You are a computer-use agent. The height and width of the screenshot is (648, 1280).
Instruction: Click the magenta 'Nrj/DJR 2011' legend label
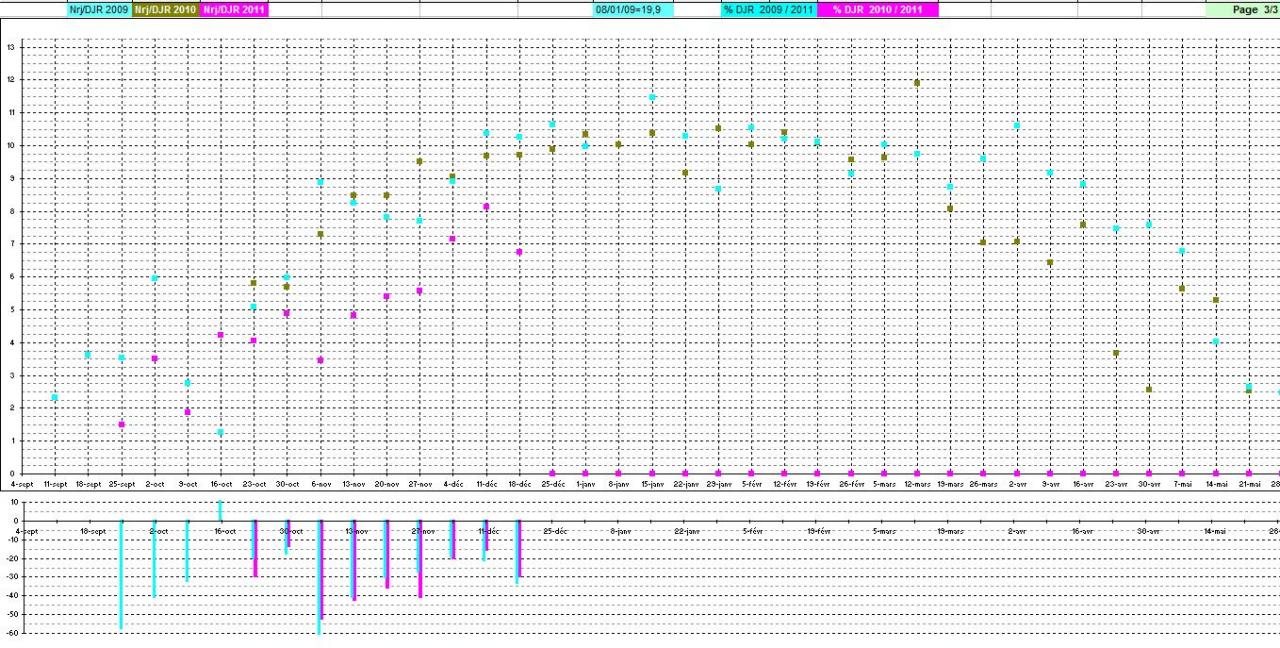(234, 9)
